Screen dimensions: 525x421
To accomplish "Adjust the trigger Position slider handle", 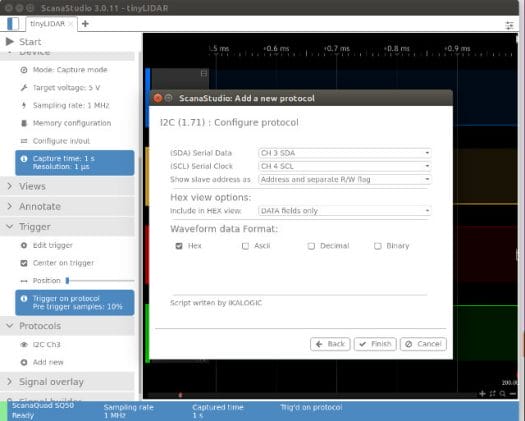I will pos(67,281).
